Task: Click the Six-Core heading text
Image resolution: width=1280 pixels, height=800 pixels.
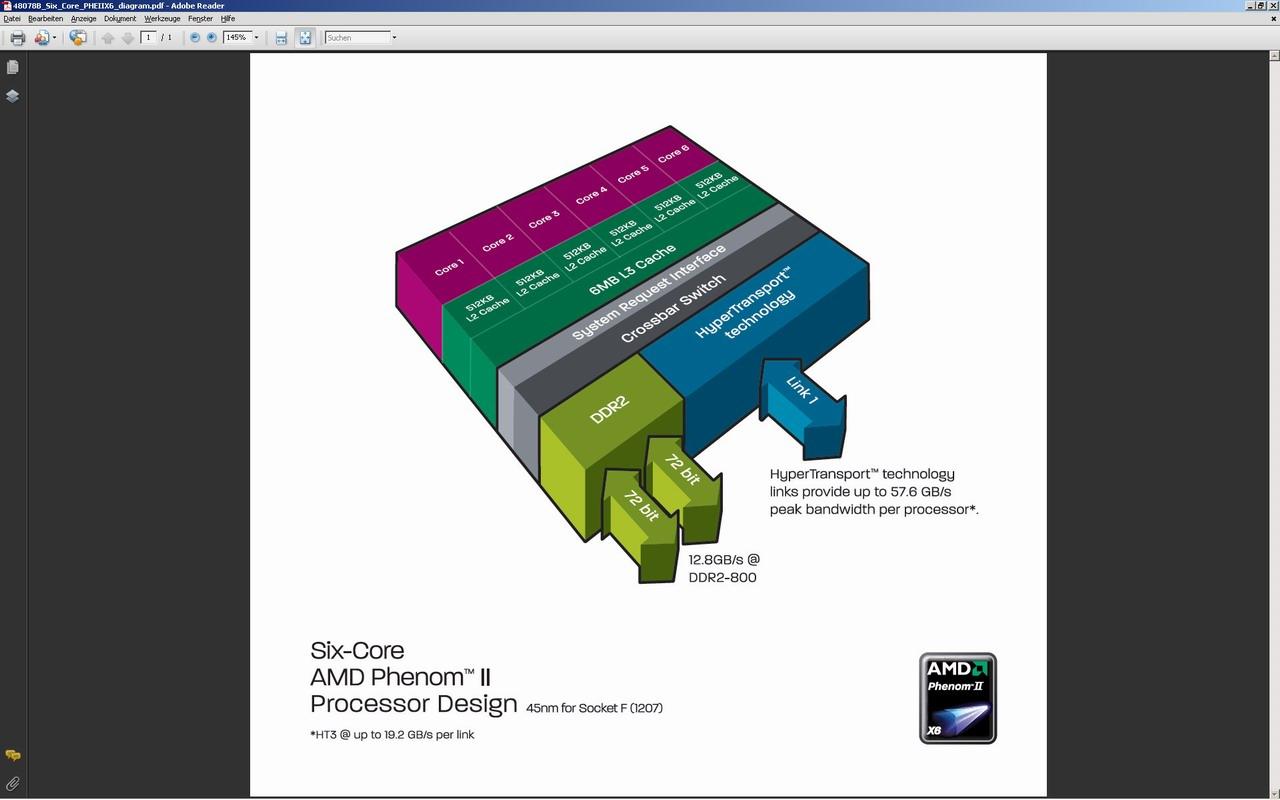Action: pyautogui.click(x=357, y=650)
